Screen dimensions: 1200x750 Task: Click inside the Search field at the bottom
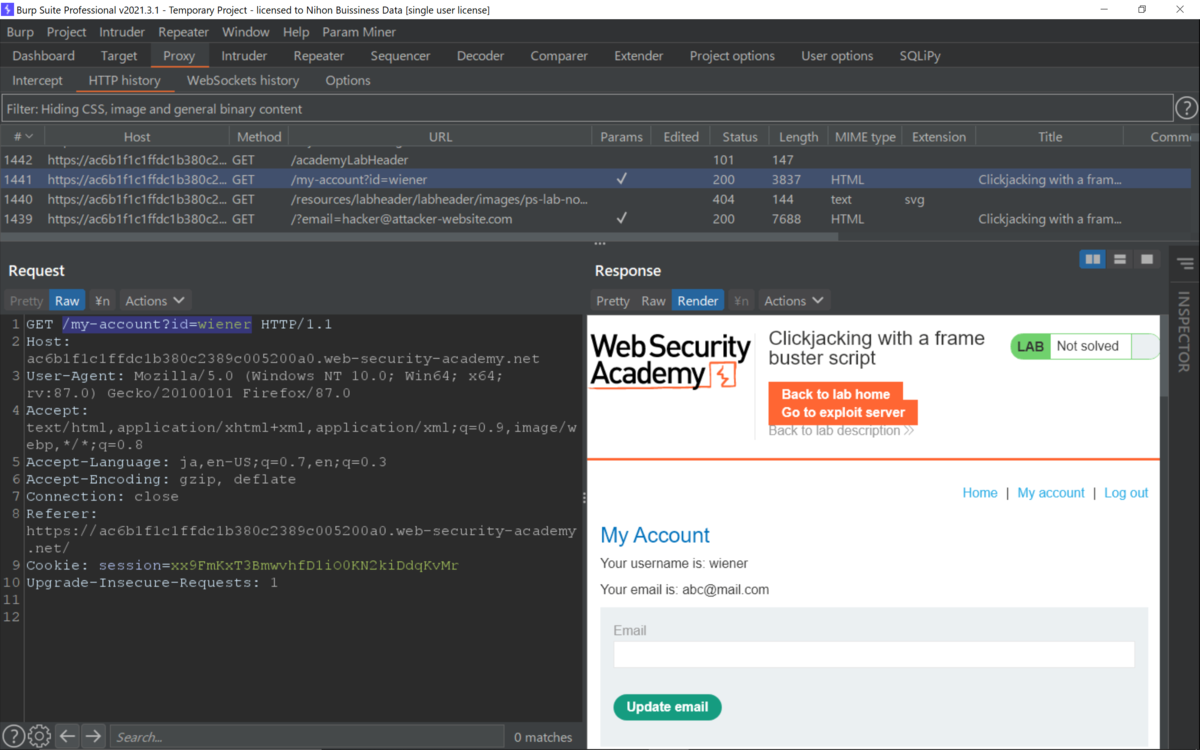tap(300, 736)
